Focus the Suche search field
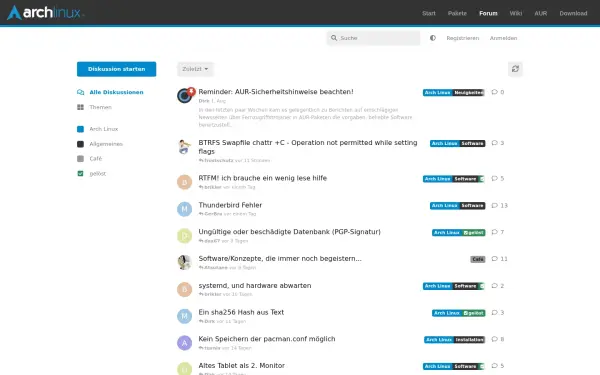 coord(373,38)
